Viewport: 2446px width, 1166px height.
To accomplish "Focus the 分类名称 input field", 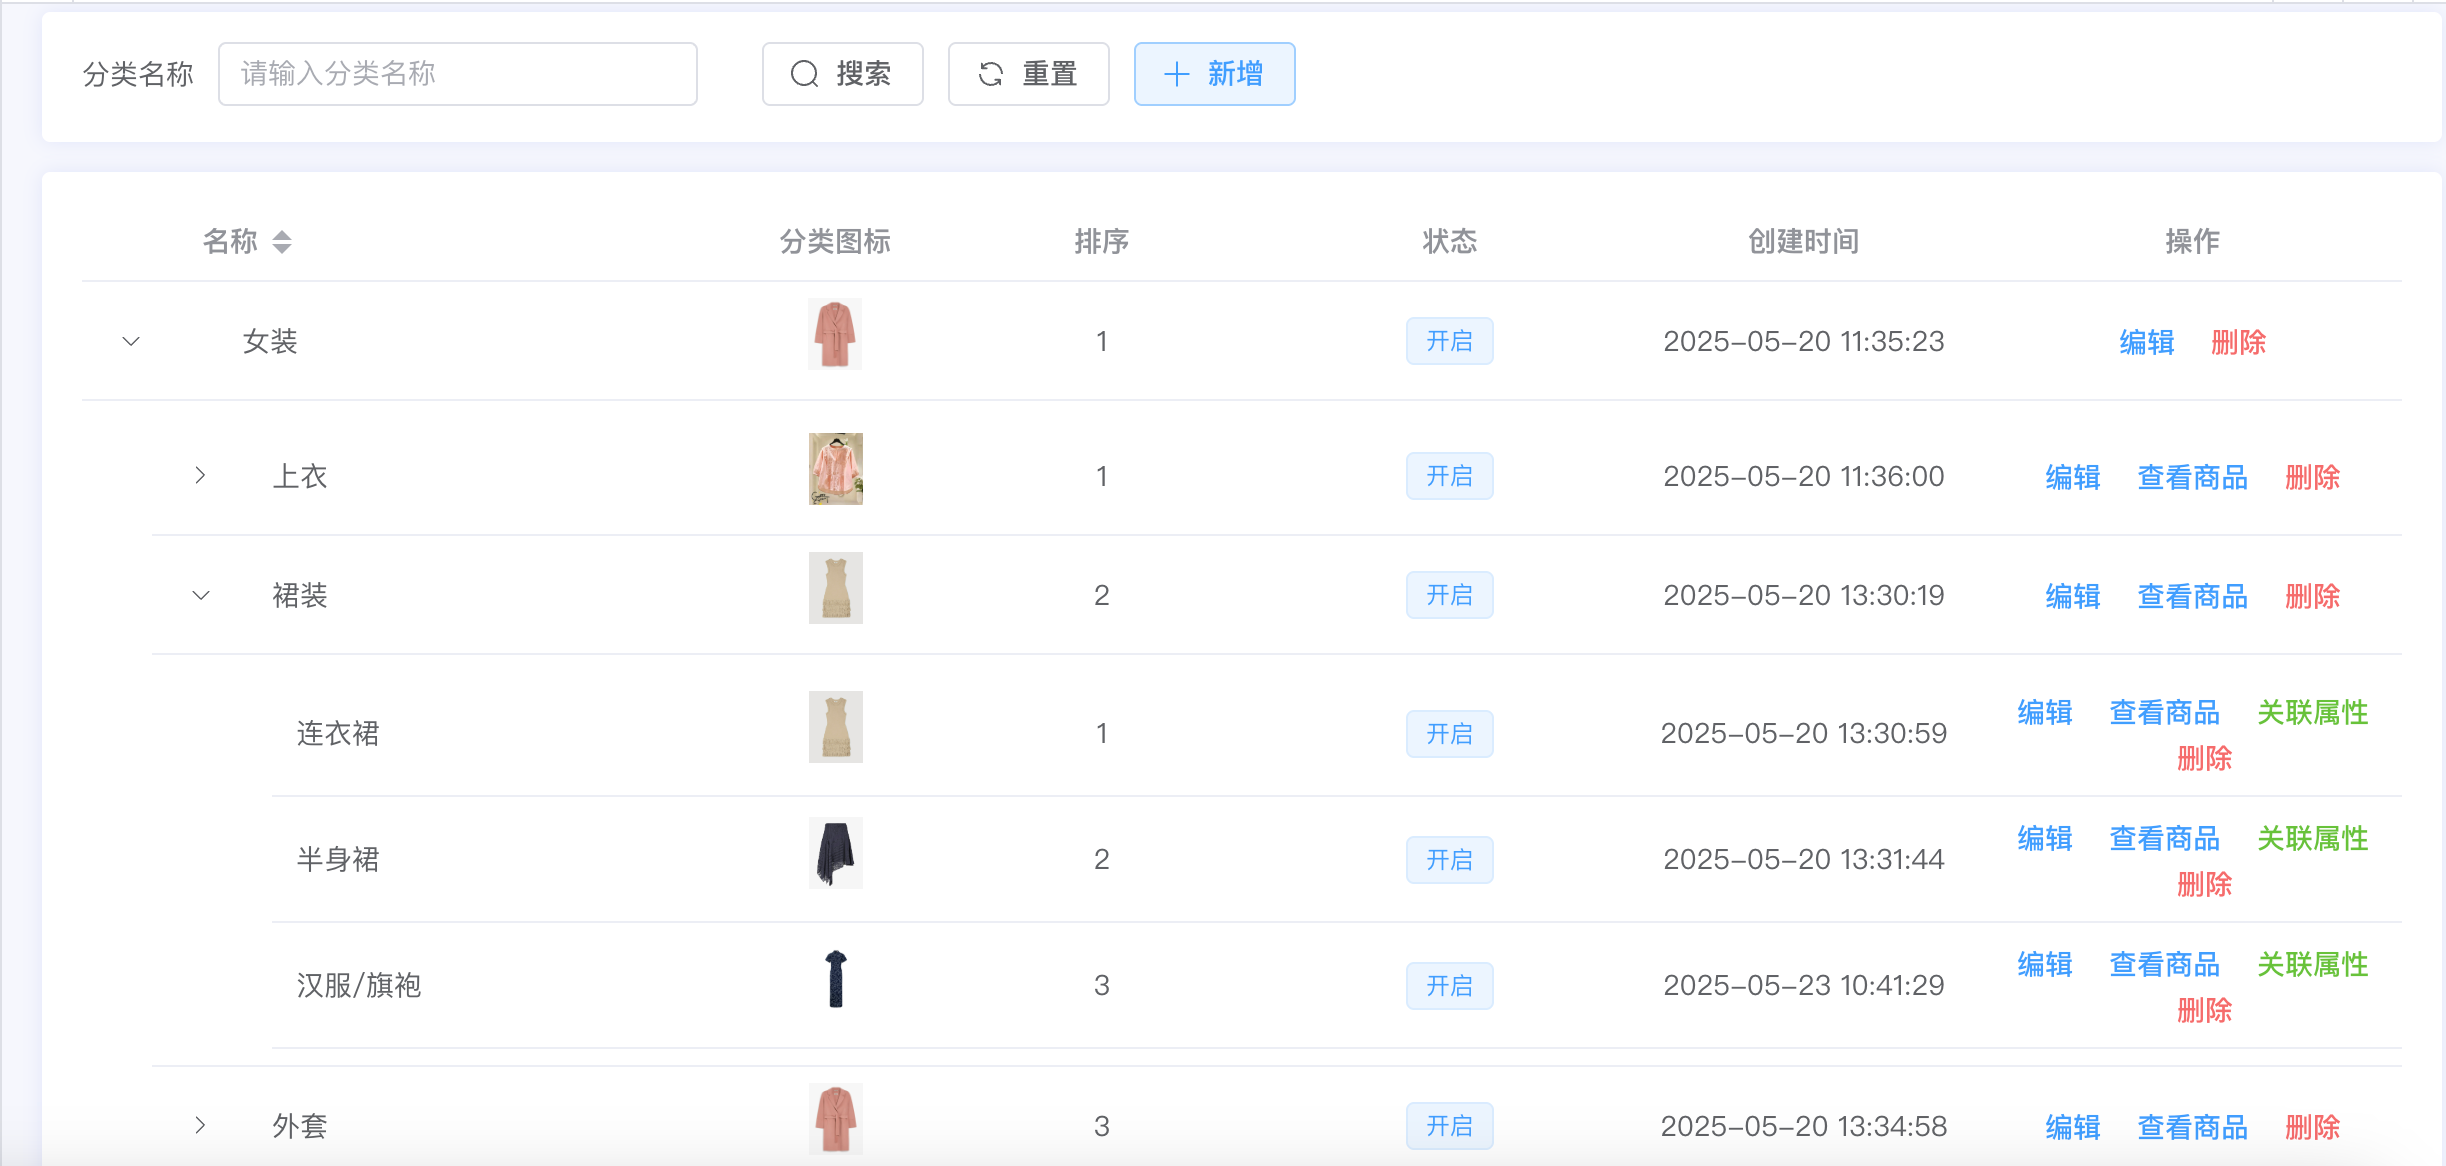I will (x=457, y=74).
